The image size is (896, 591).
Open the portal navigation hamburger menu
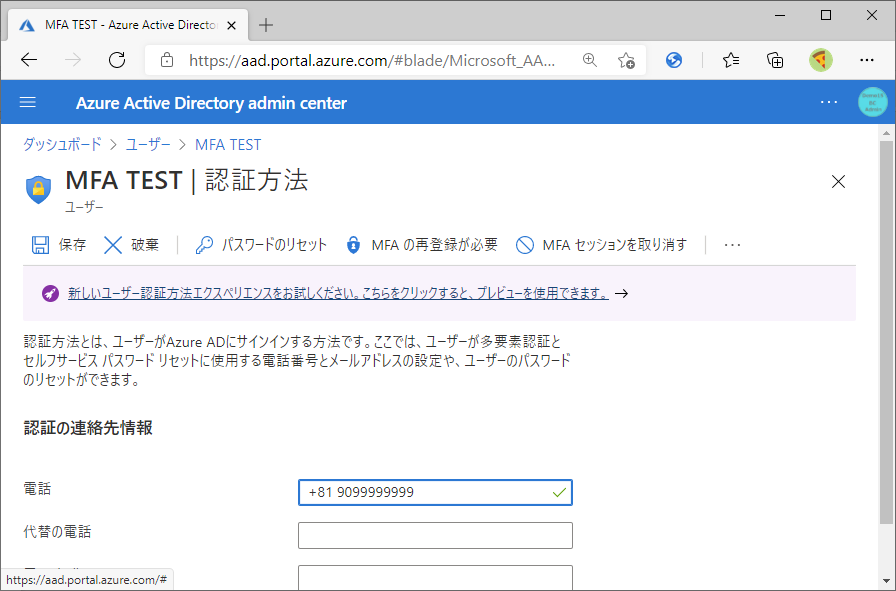(27, 102)
